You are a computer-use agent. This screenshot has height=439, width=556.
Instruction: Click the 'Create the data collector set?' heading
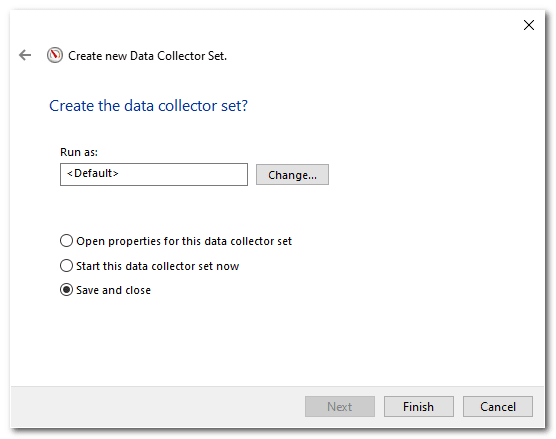tap(148, 106)
